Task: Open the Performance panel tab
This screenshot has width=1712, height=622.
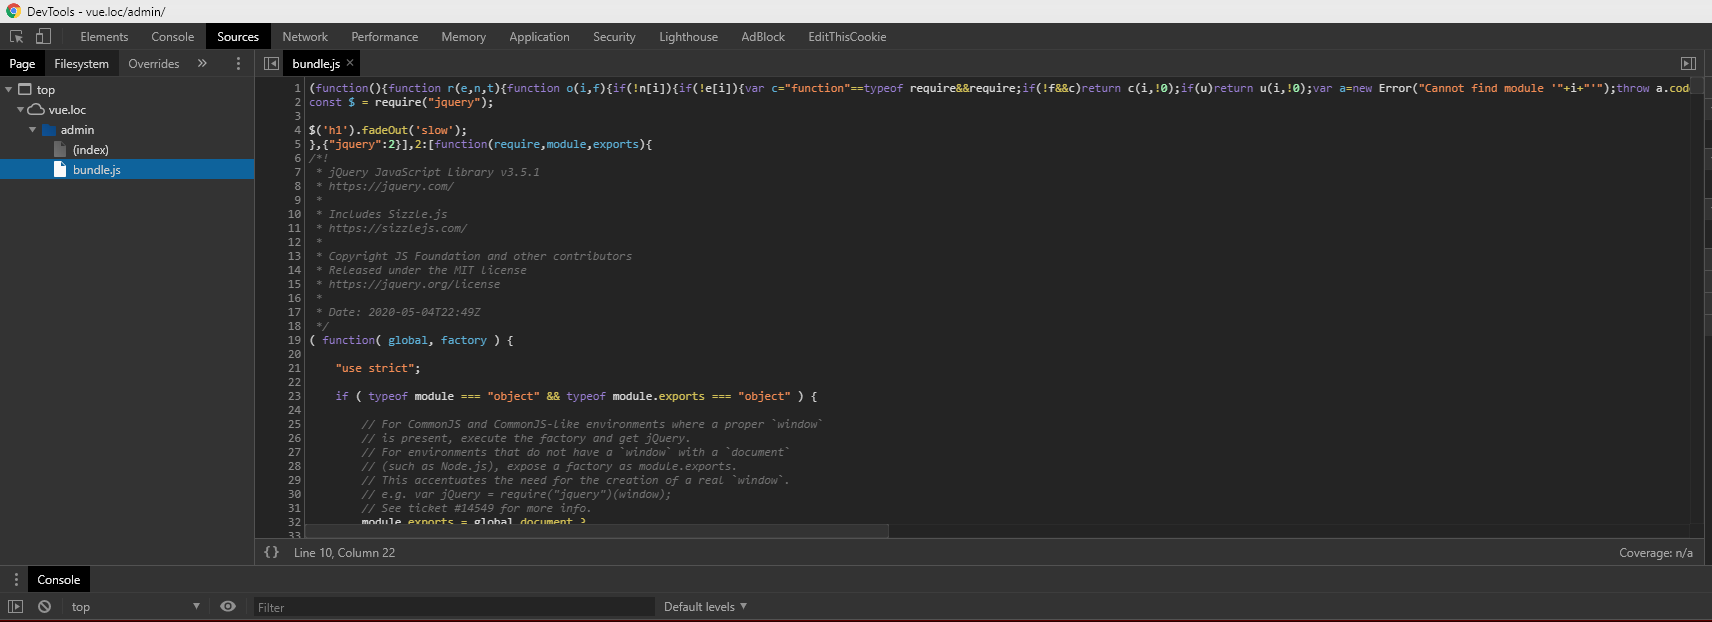Action: tap(385, 37)
